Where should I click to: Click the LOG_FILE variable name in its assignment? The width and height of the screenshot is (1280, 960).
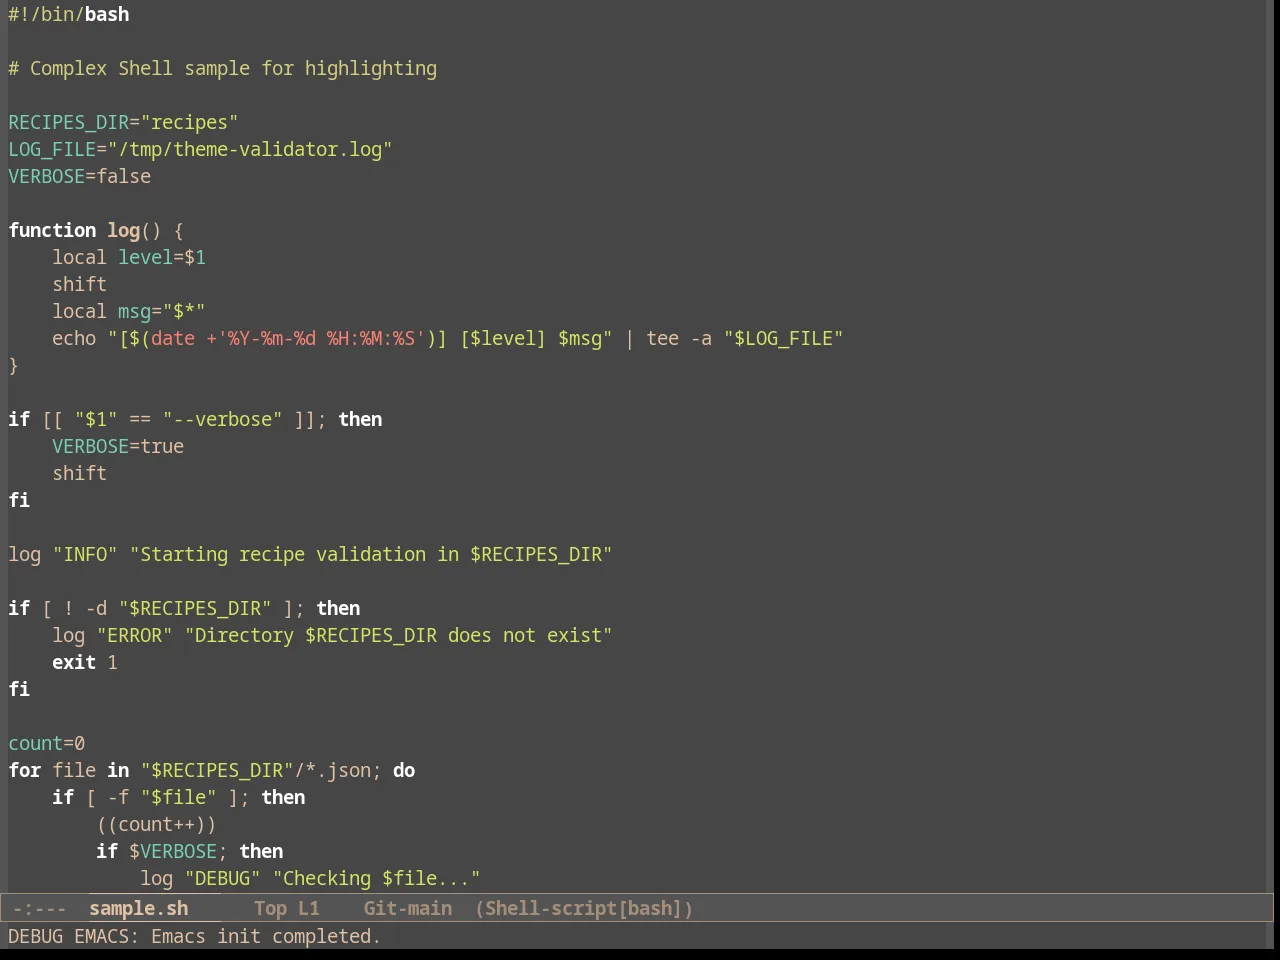point(52,149)
